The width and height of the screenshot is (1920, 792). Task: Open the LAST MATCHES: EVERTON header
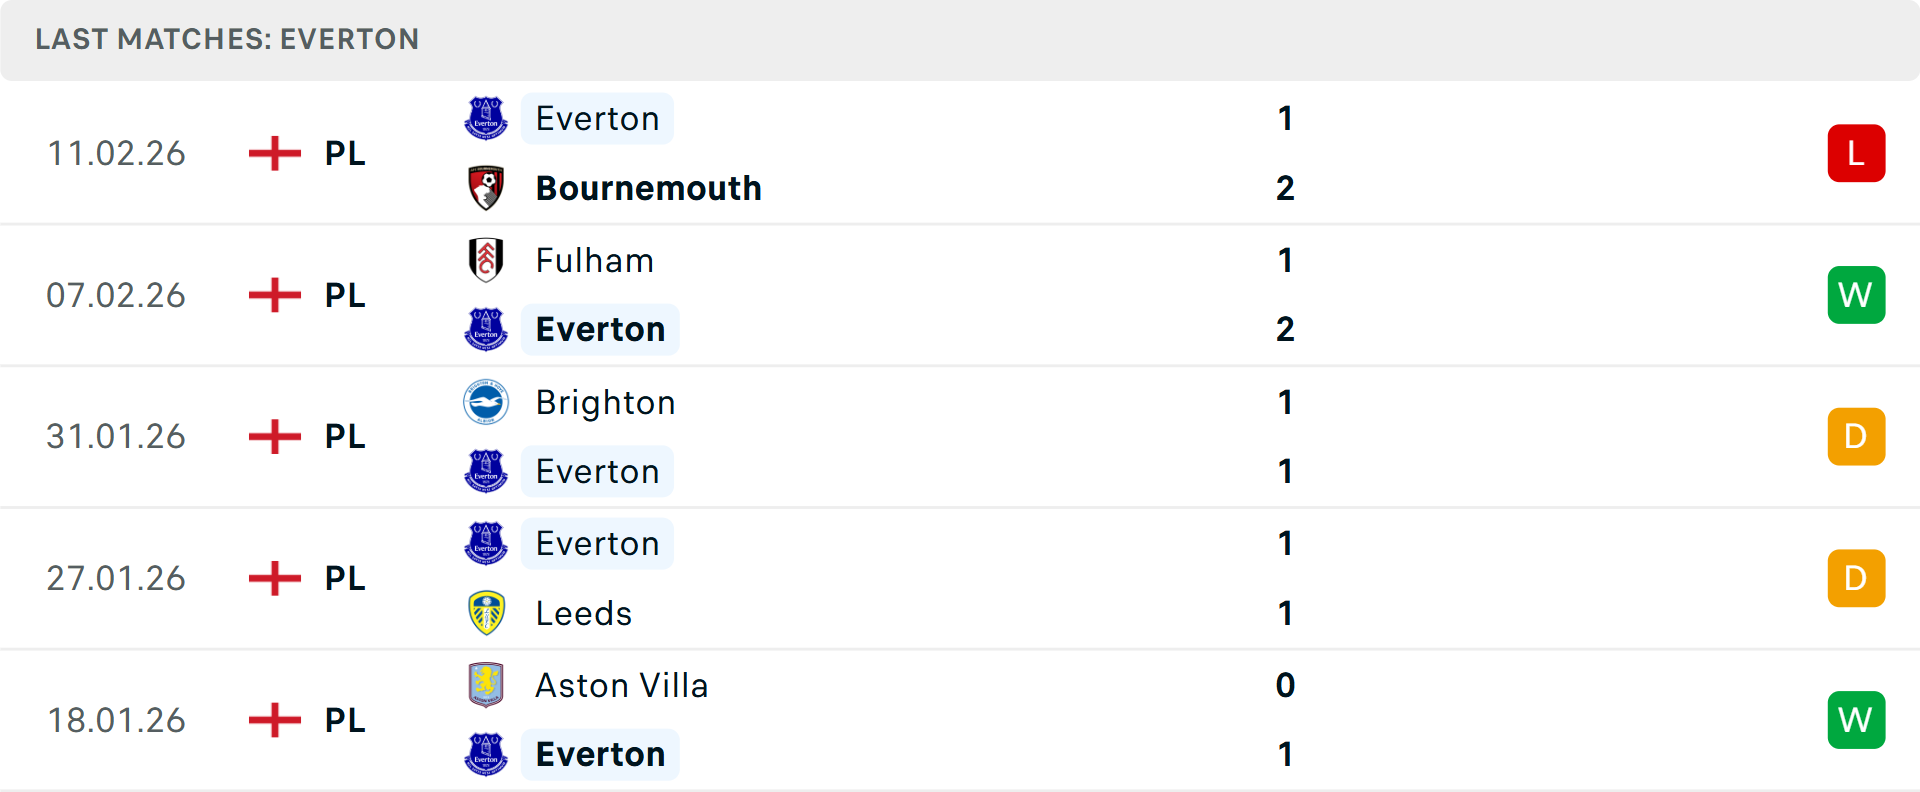(227, 40)
